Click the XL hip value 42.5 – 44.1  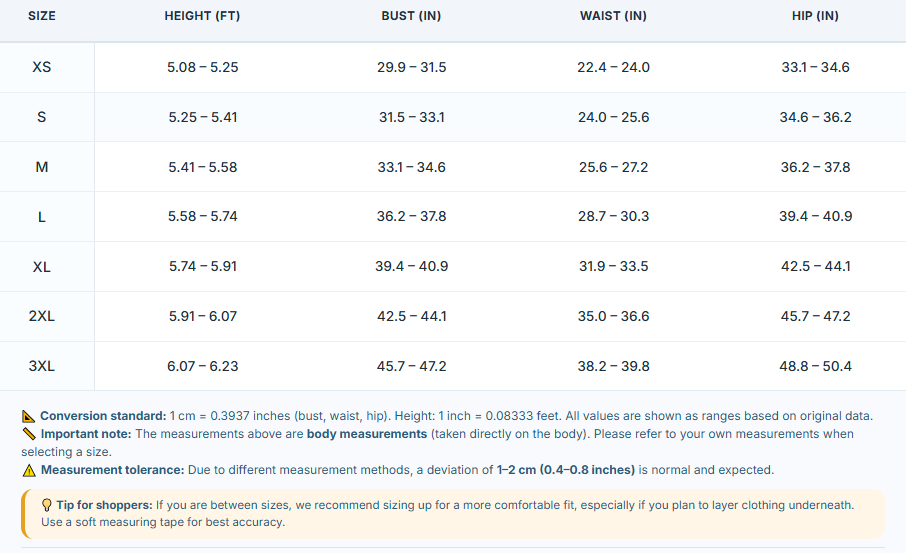pos(815,266)
